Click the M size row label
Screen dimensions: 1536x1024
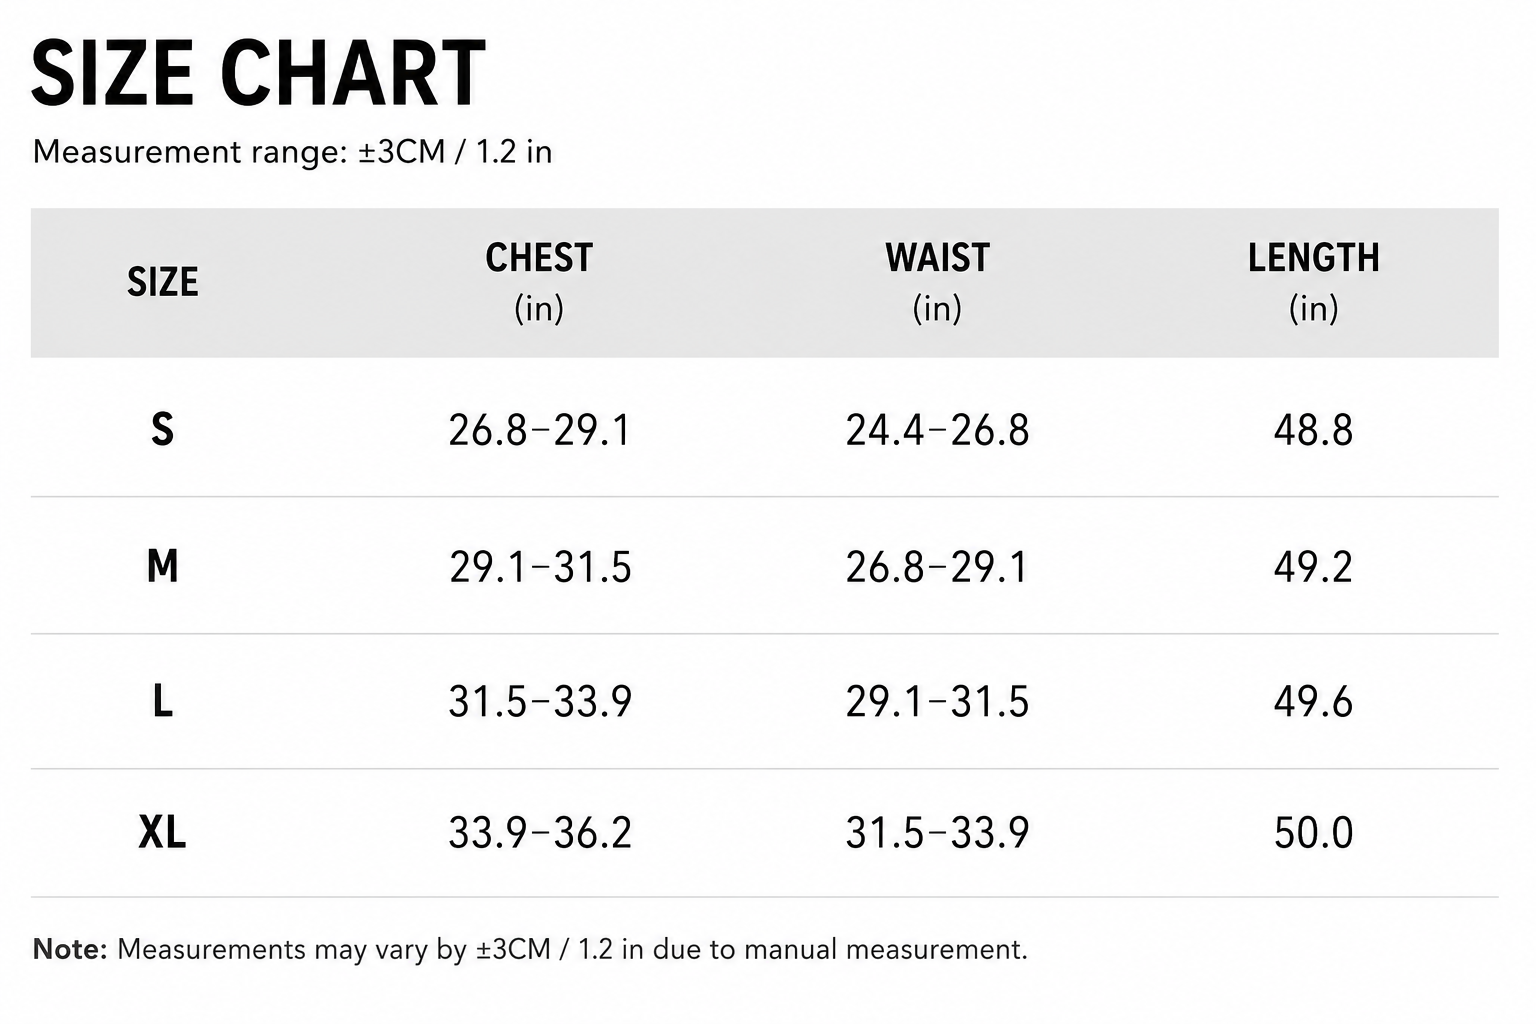pos(163,566)
